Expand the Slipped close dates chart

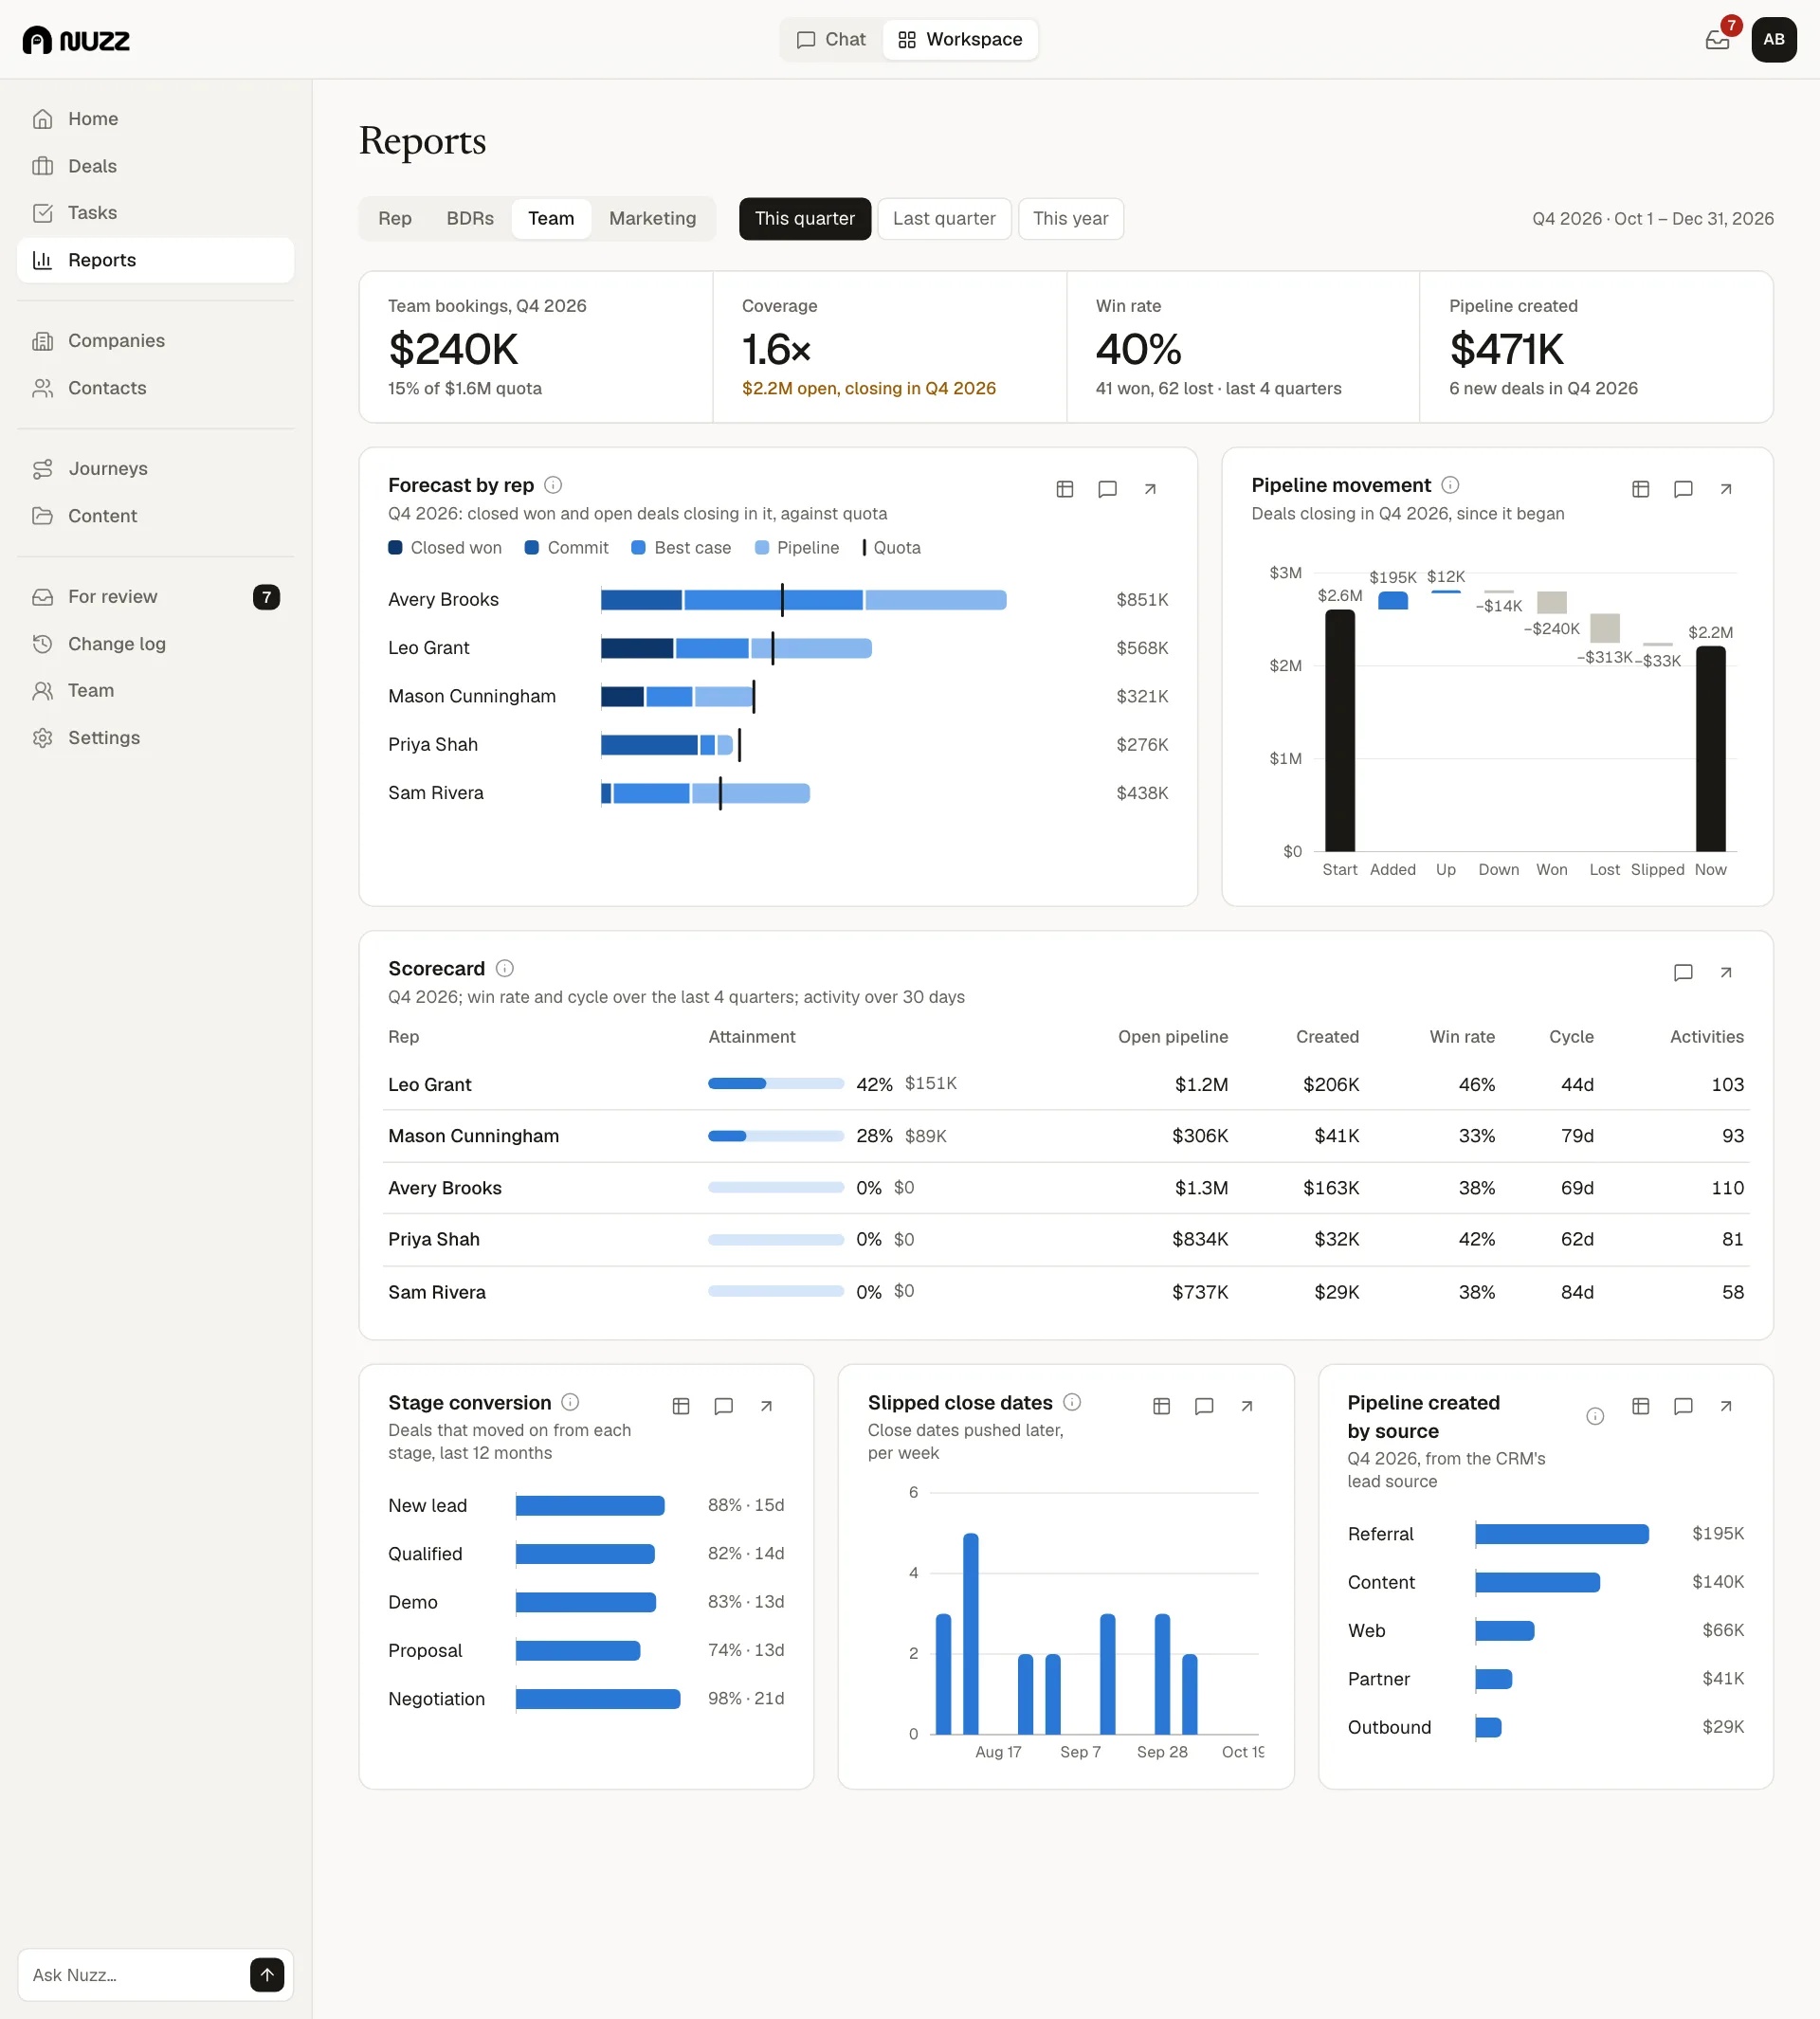(1247, 1406)
